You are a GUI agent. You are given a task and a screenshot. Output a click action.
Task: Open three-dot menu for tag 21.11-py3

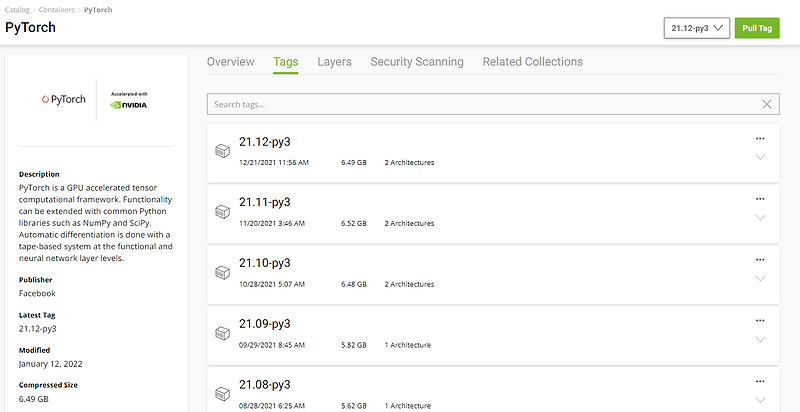tap(760, 199)
